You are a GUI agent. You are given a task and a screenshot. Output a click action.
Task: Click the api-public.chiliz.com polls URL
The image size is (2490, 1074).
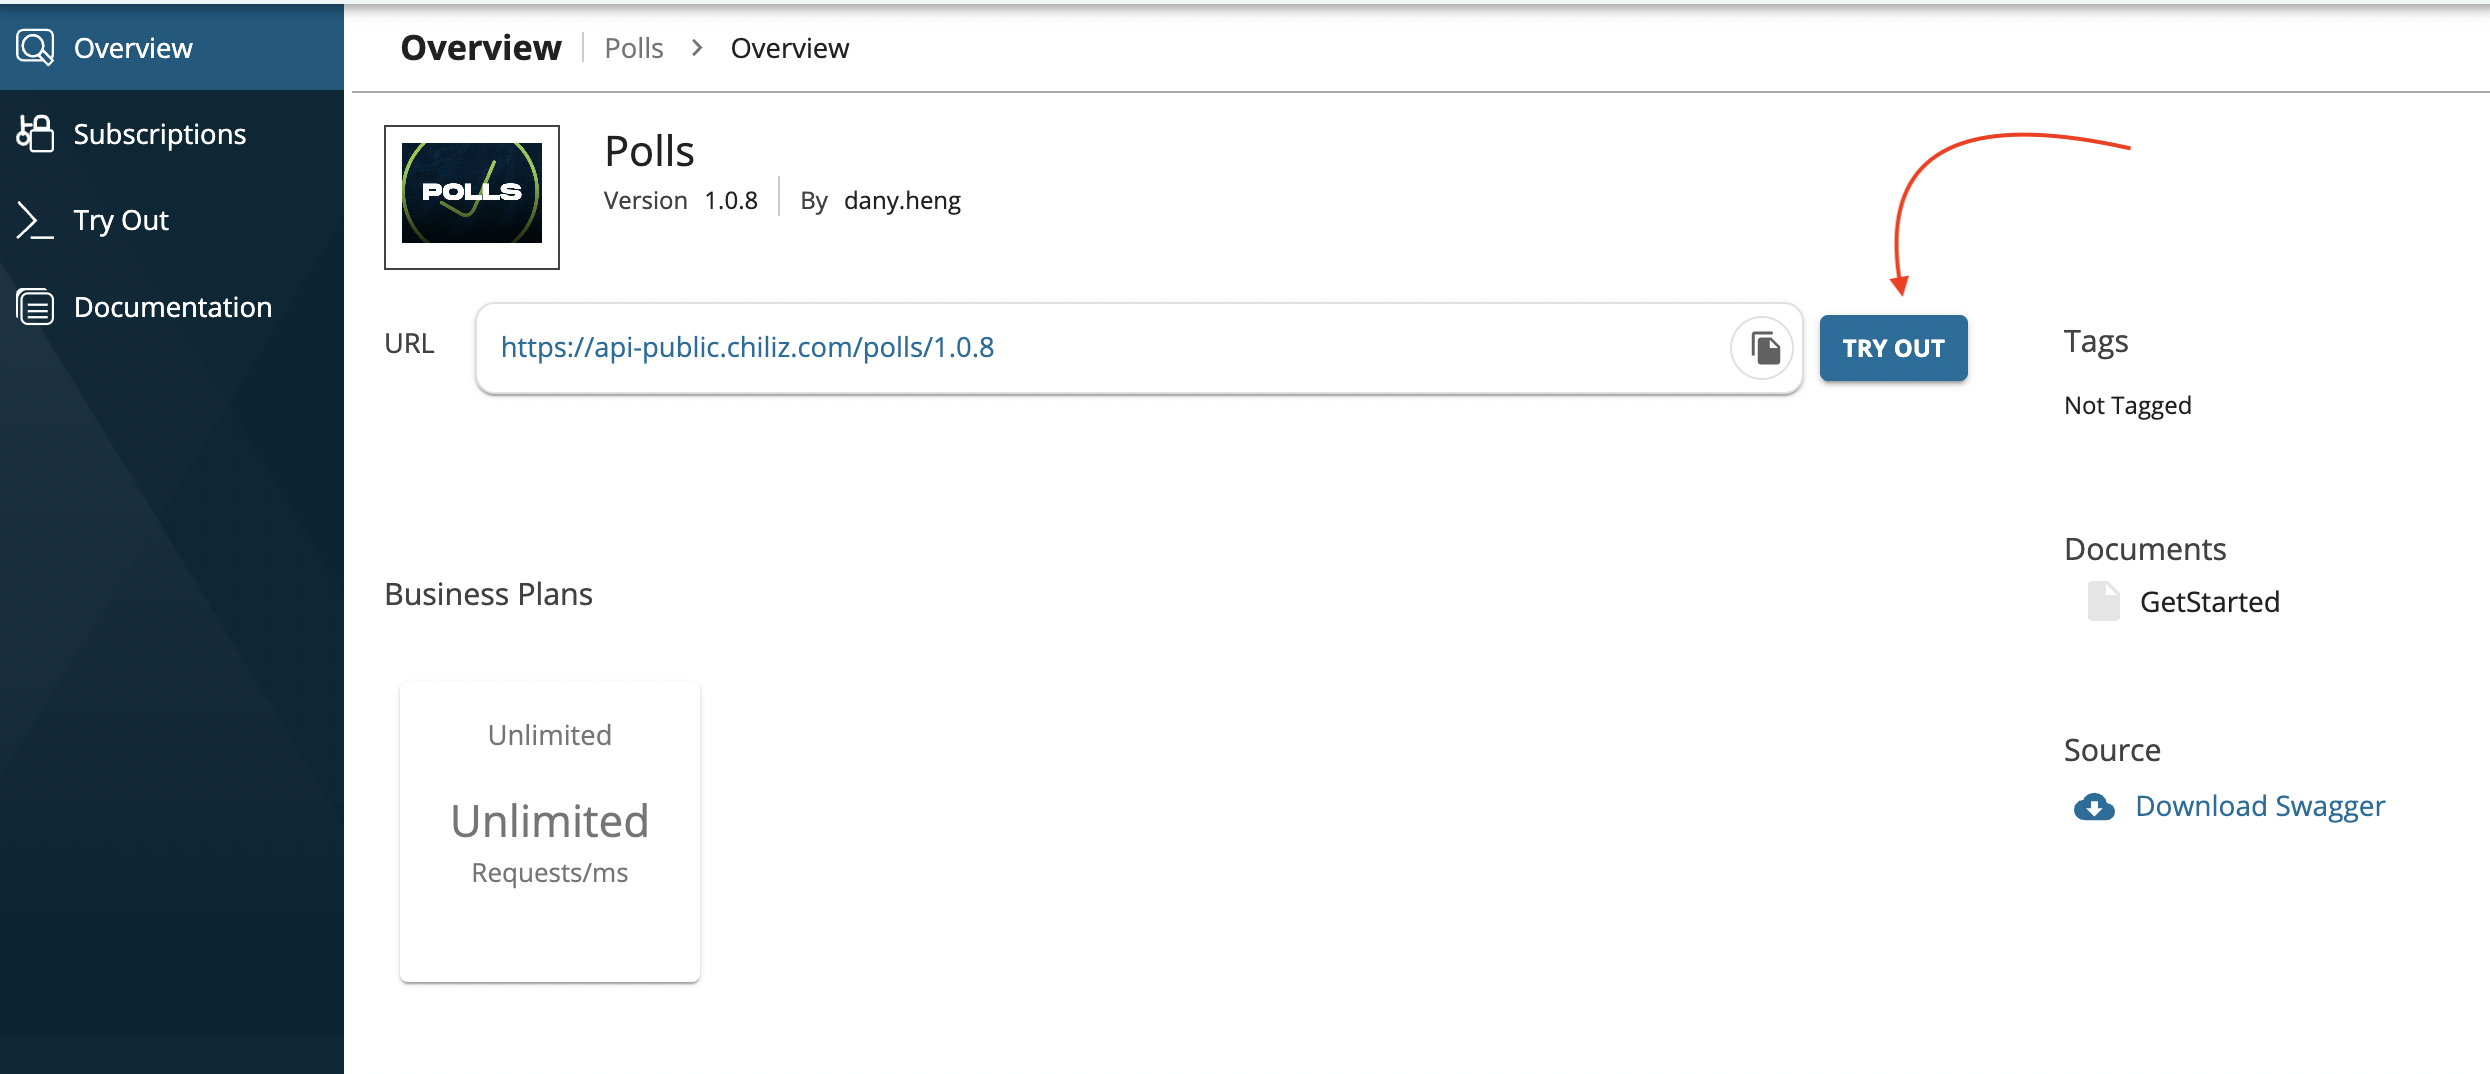click(x=747, y=347)
